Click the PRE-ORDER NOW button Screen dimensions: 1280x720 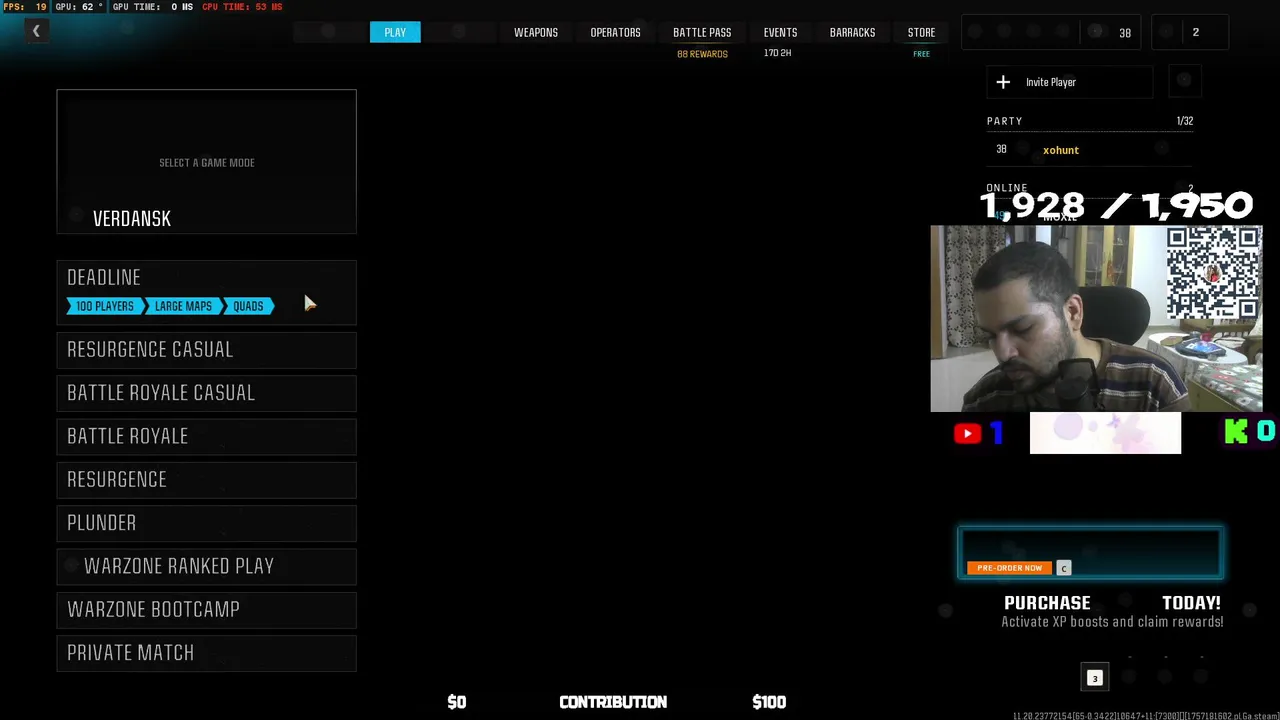(1010, 568)
